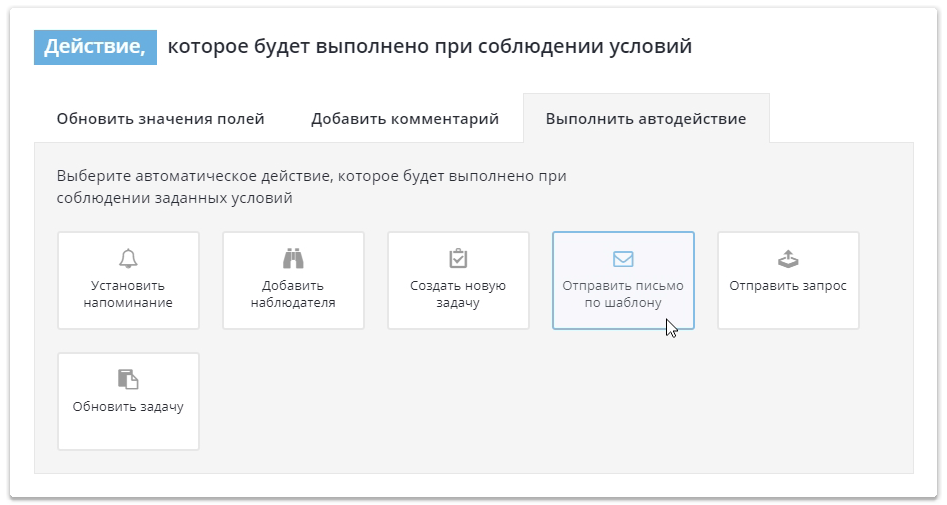Click the heading text которое будет выполнено
The height and width of the screenshot is (505, 947).
[429, 47]
